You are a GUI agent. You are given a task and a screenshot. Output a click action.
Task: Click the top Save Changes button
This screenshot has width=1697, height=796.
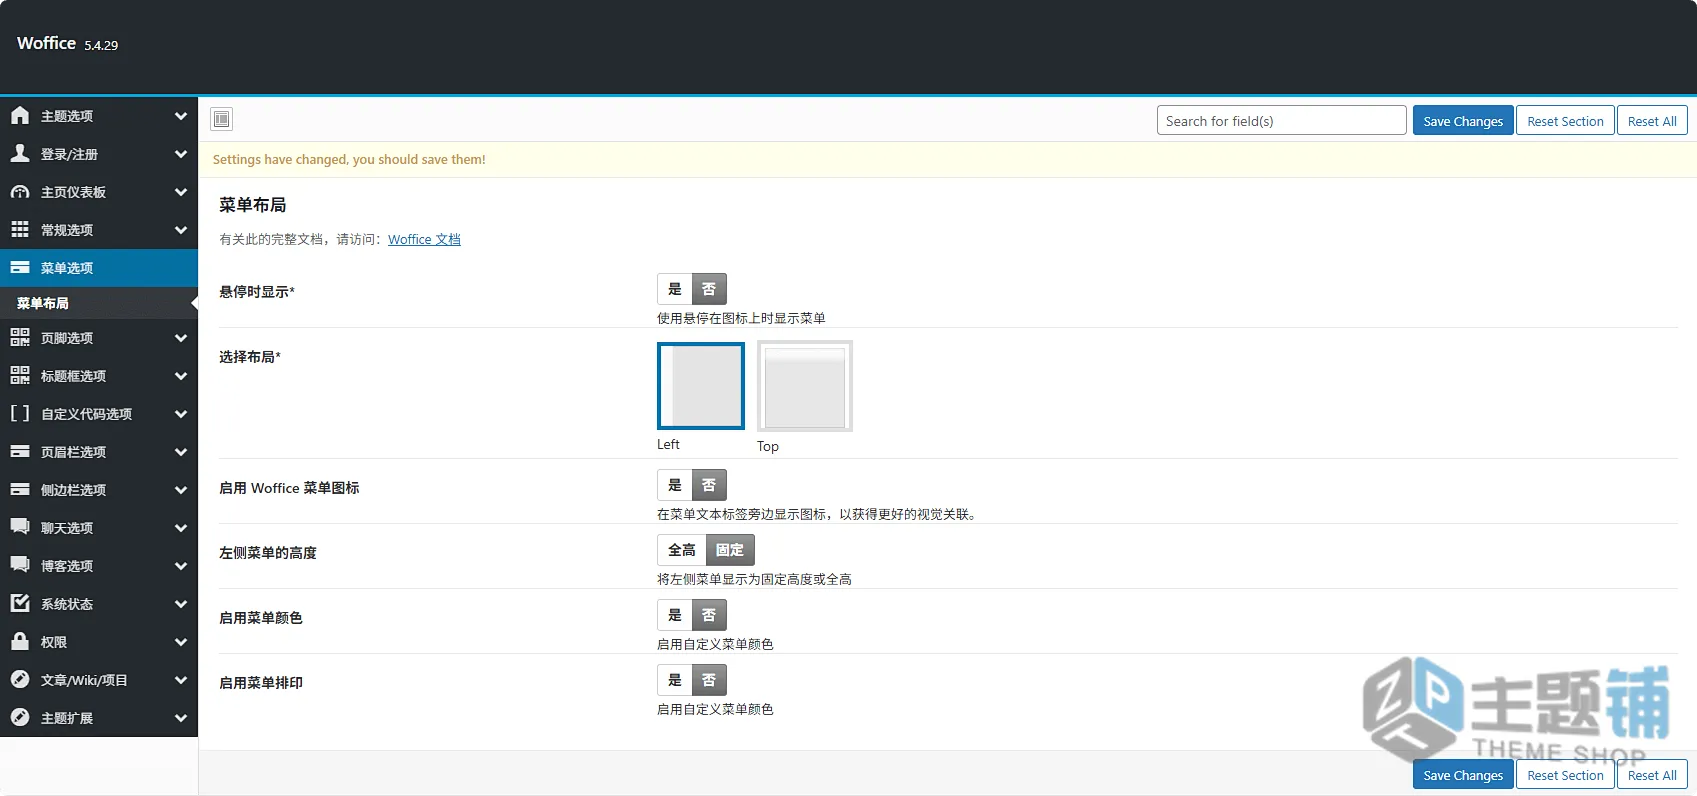coord(1463,121)
